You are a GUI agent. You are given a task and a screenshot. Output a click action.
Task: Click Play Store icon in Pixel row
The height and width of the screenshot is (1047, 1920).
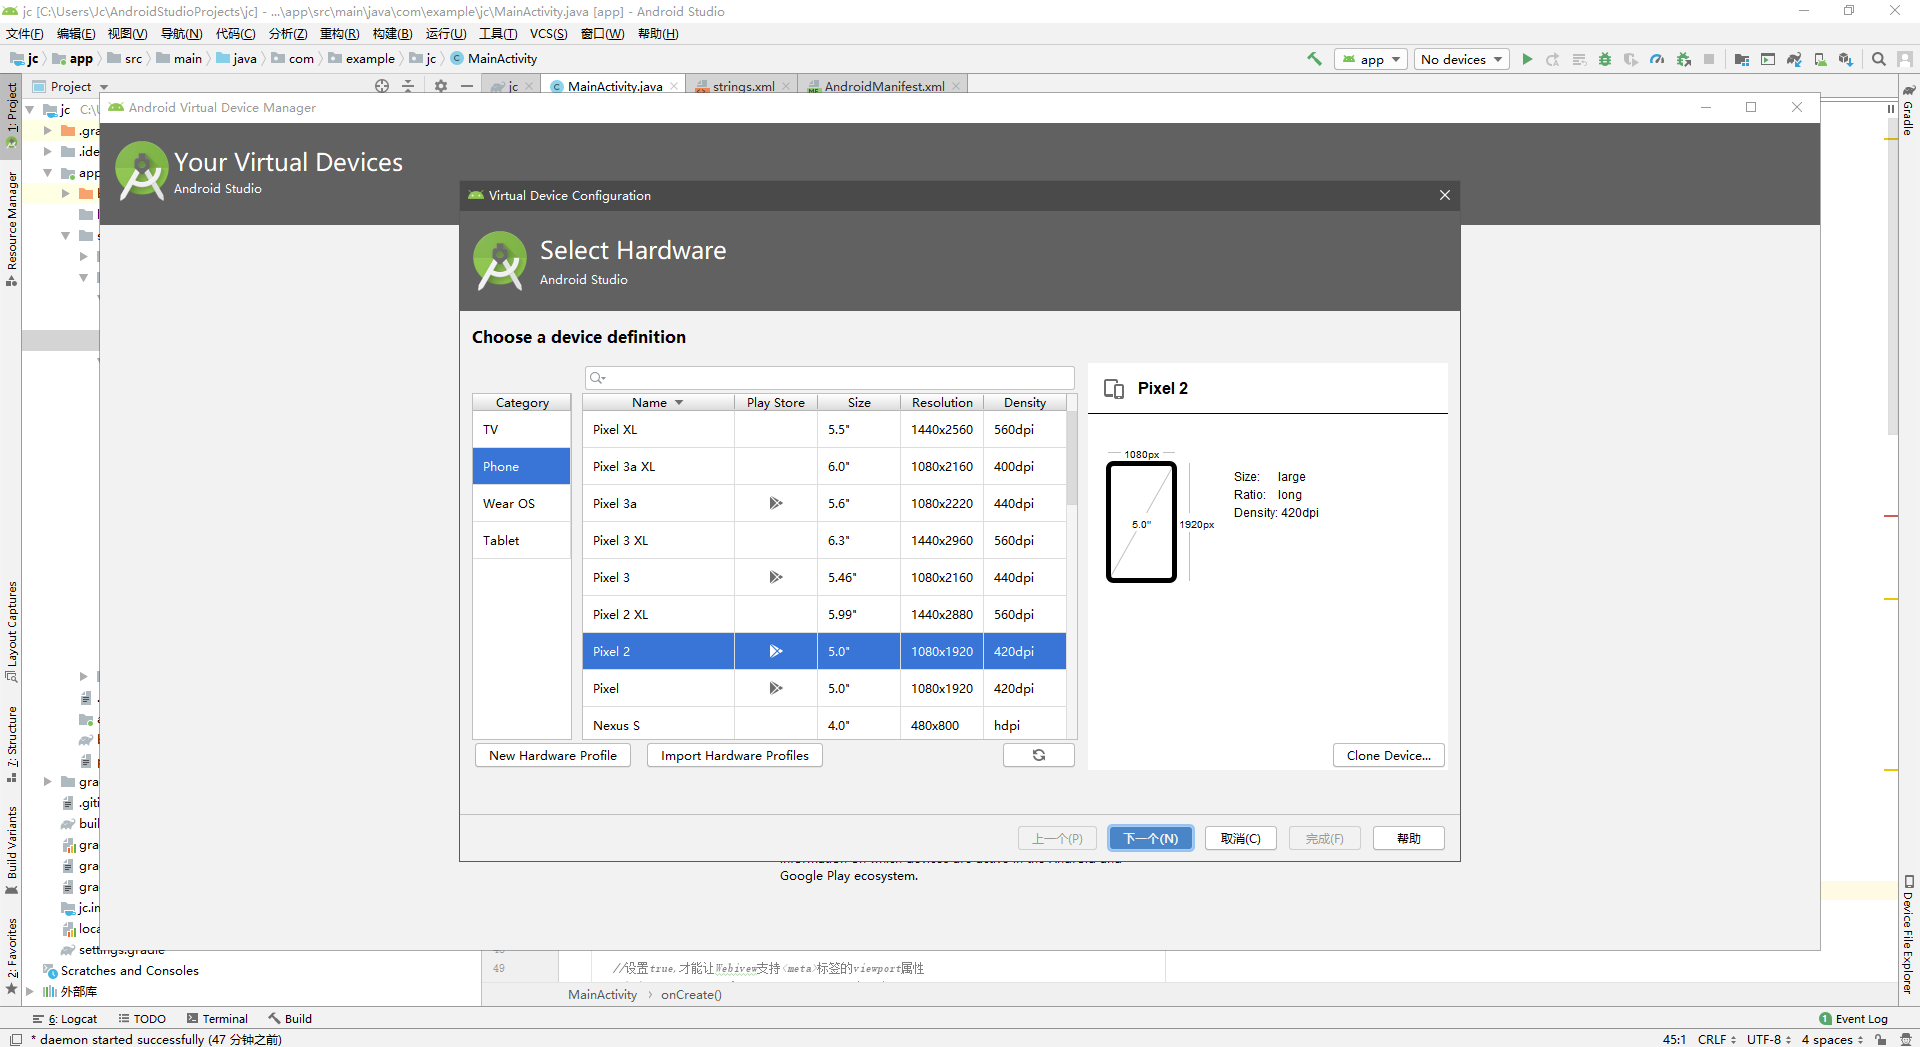point(776,688)
